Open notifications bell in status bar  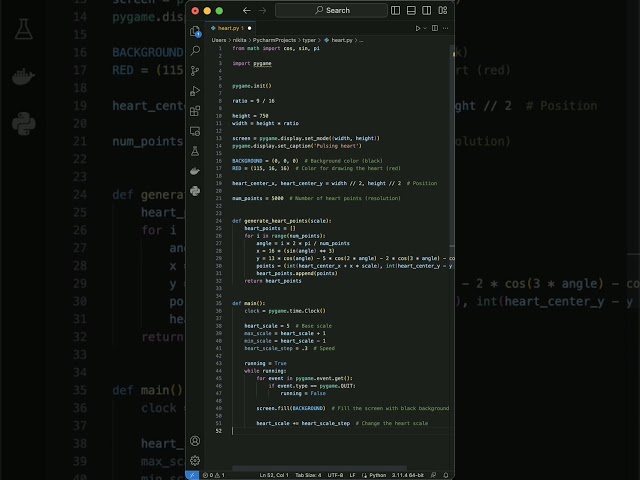(446, 475)
